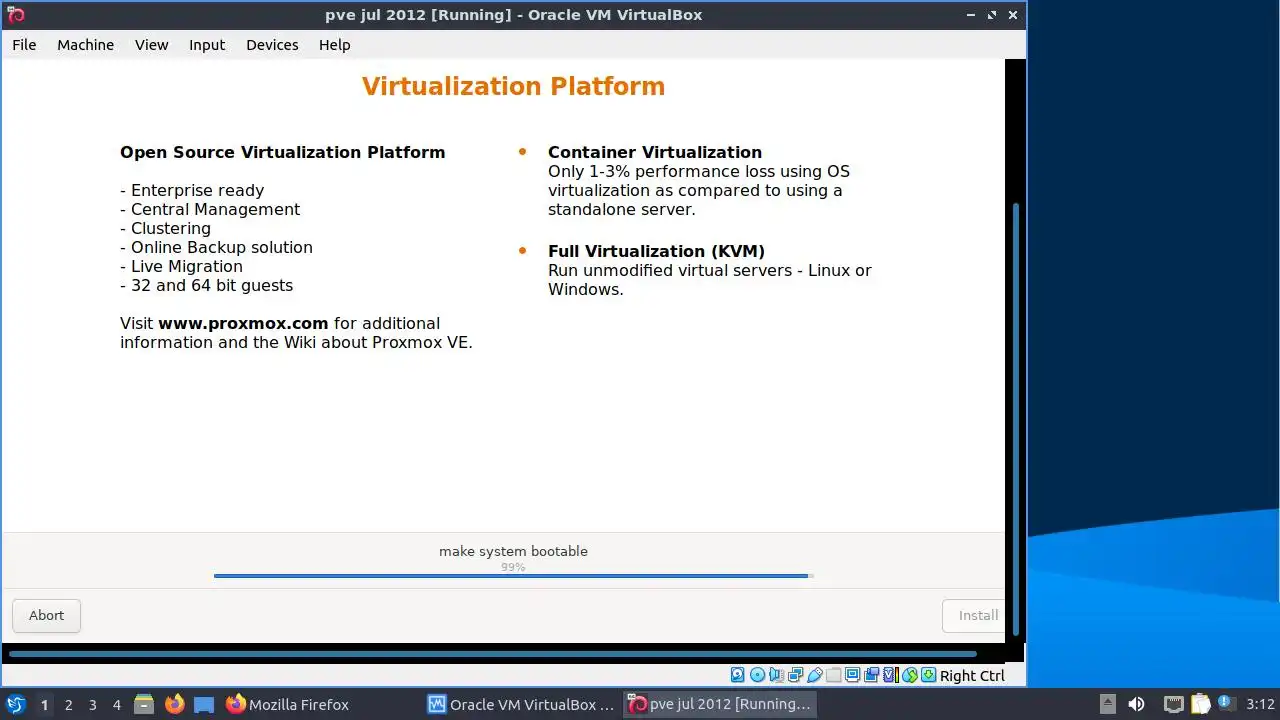Image resolution: width=1280 pixels, height=720 pixels.
Task: Abort the Proxmox installation
Action: click(x=46, y=615)
